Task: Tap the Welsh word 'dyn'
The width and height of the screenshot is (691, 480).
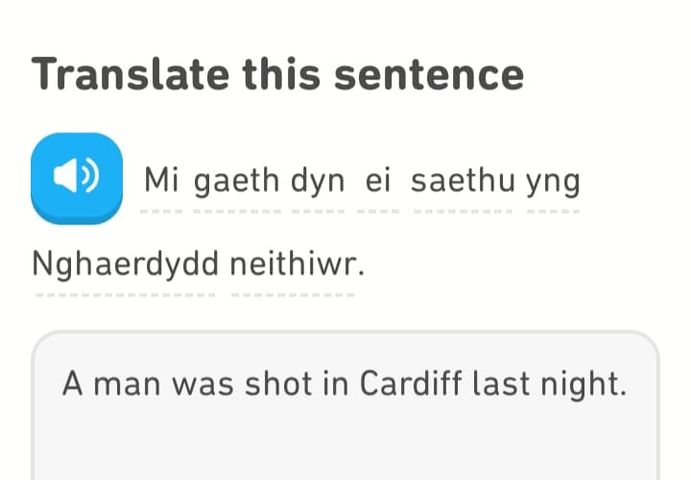Action: 318,181
